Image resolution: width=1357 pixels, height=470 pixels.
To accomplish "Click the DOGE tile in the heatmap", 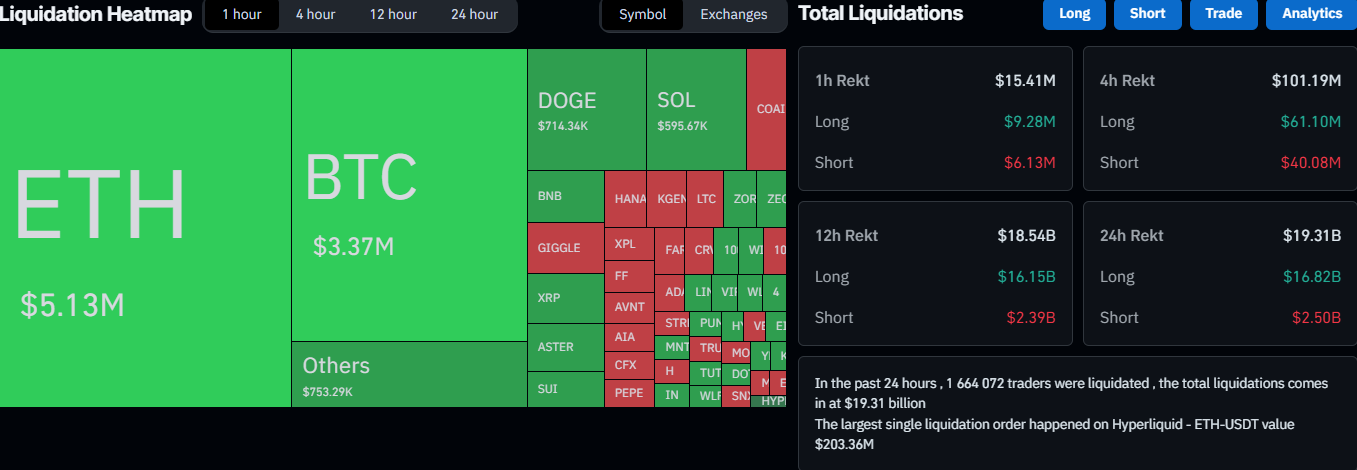I will click(586, 110).
